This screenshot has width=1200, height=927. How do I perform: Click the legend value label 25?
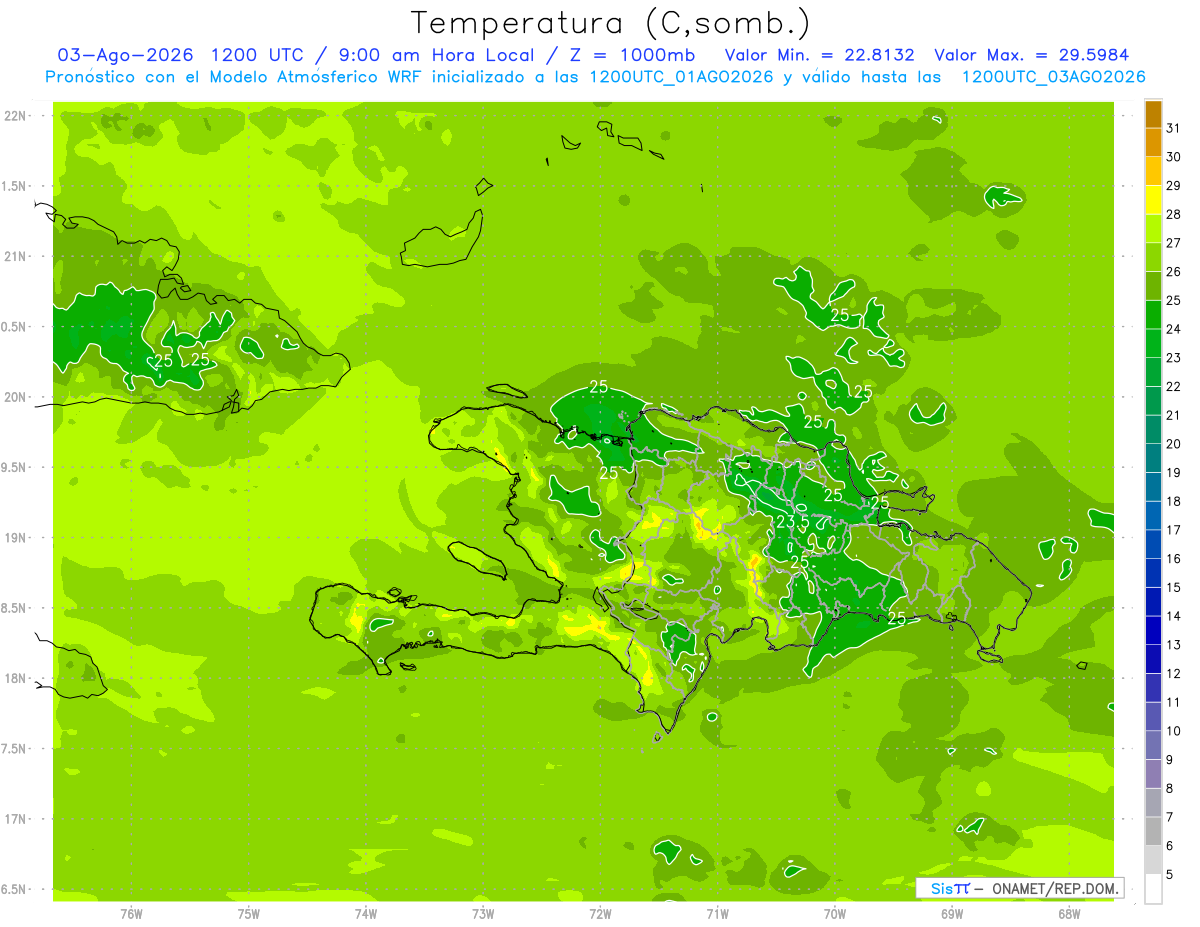1173,300
